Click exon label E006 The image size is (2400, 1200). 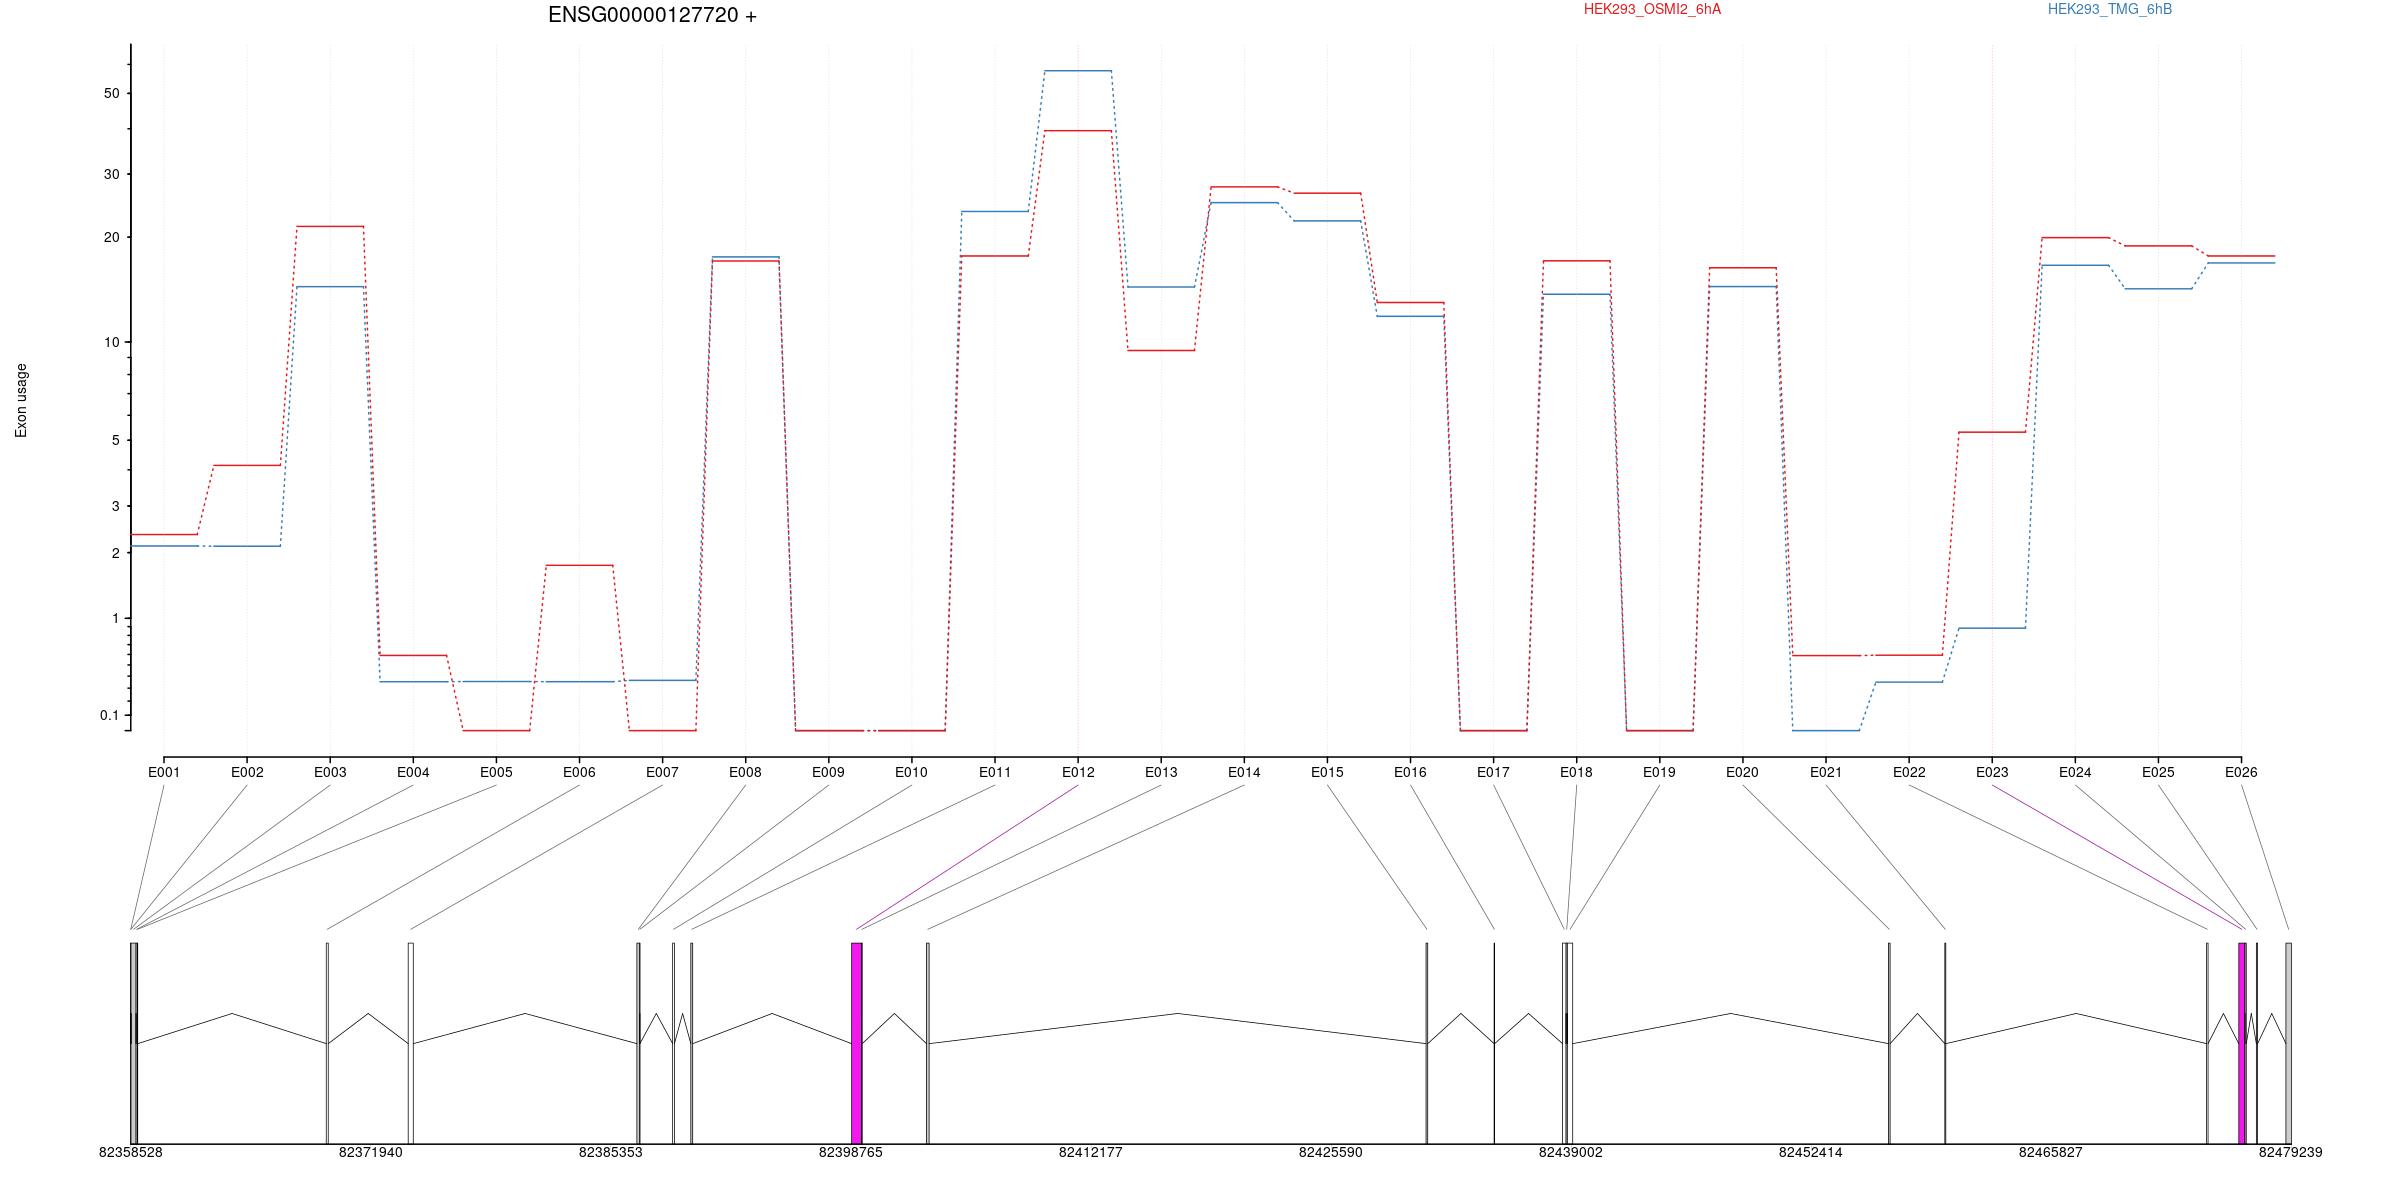click(x=579, y=772)
